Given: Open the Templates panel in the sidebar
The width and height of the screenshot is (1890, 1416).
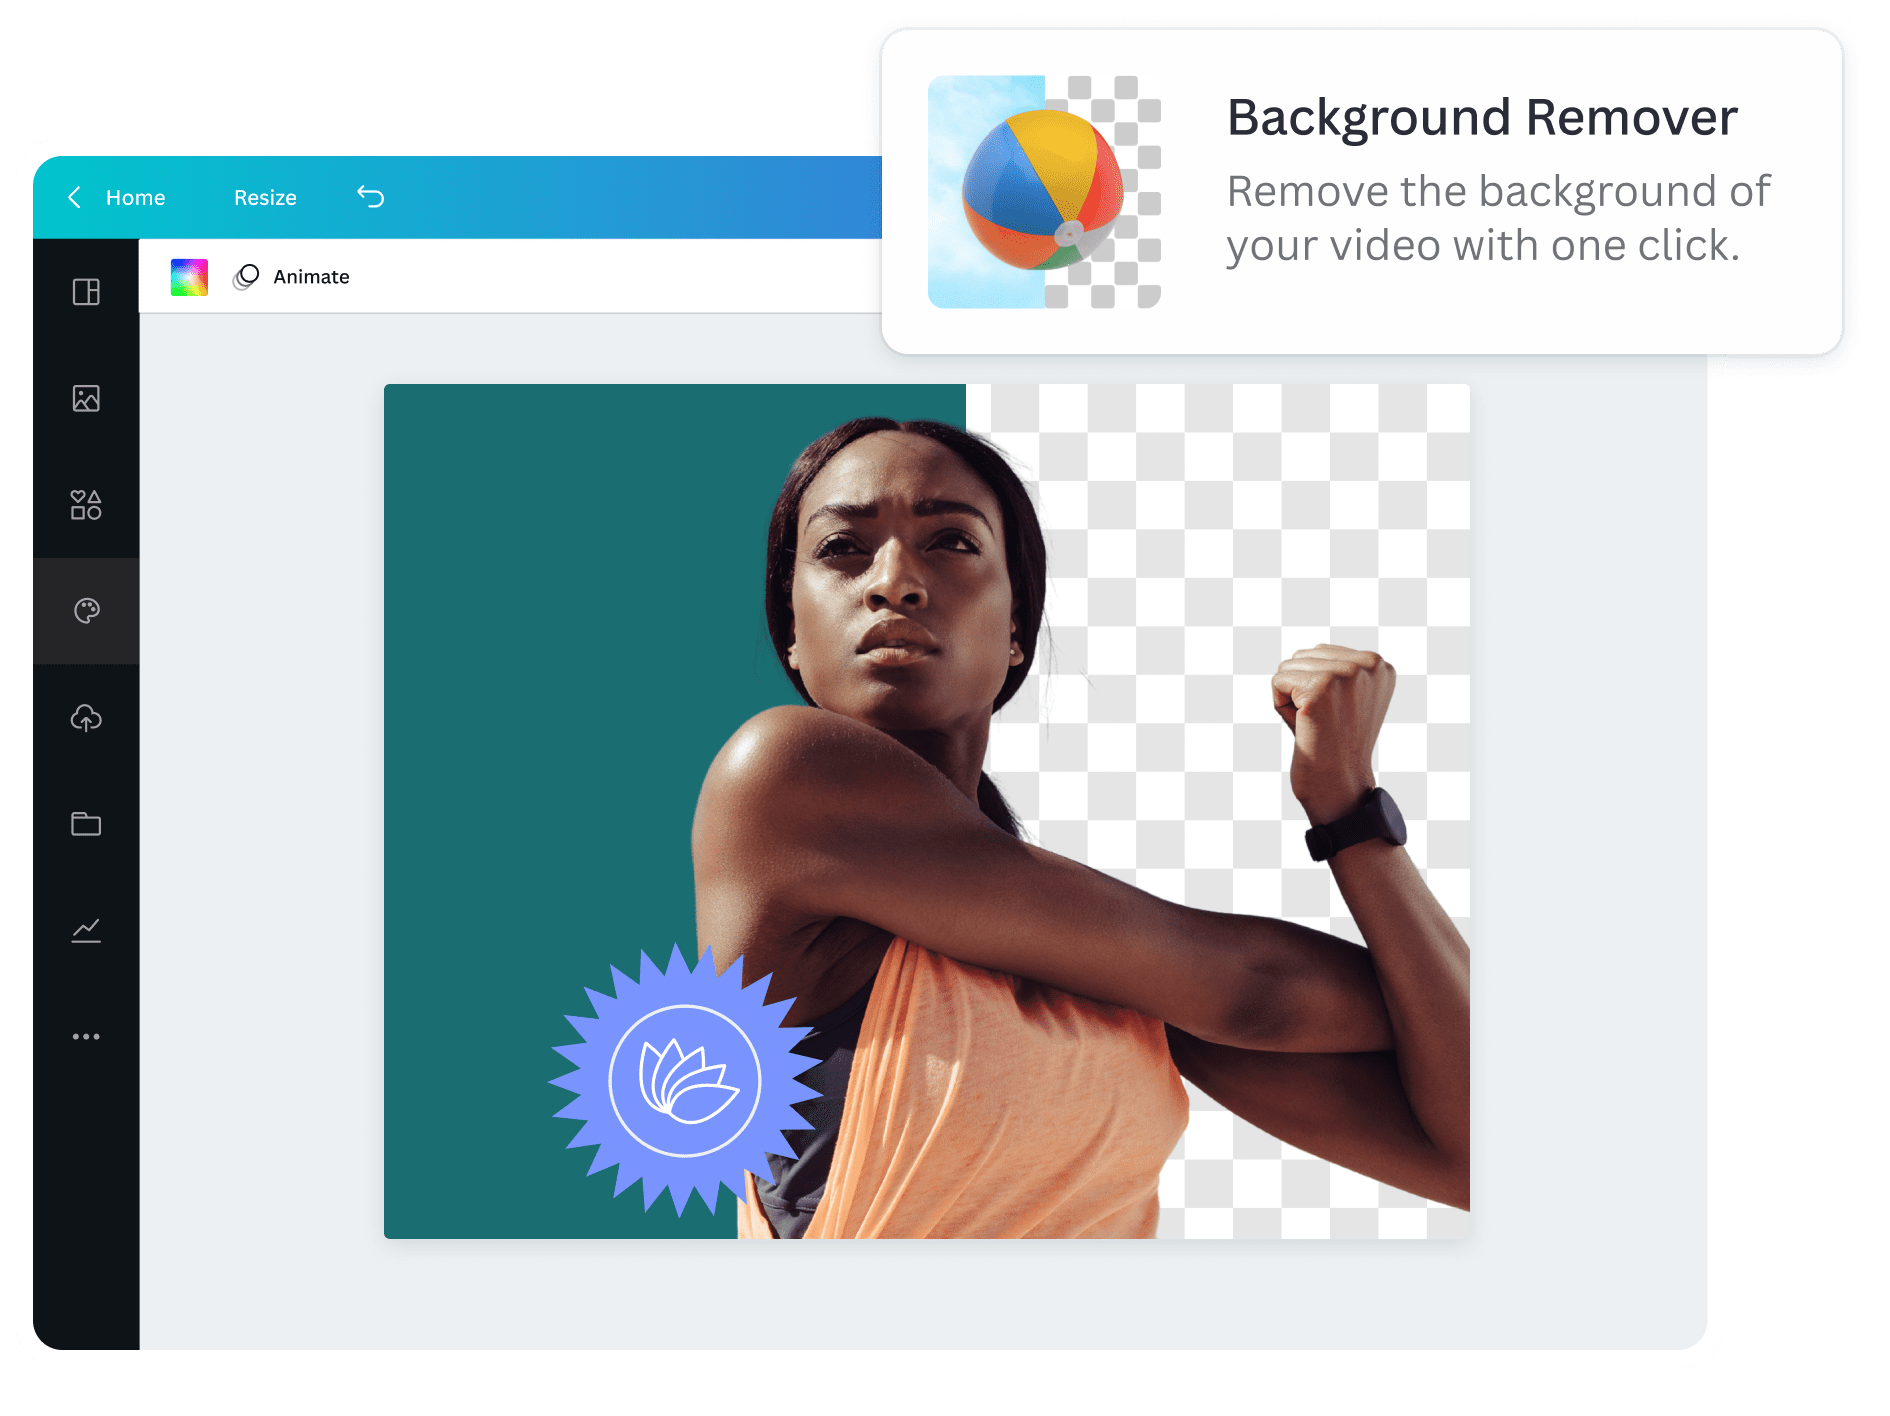Looking at the screenshot, I should coord(86,292).
